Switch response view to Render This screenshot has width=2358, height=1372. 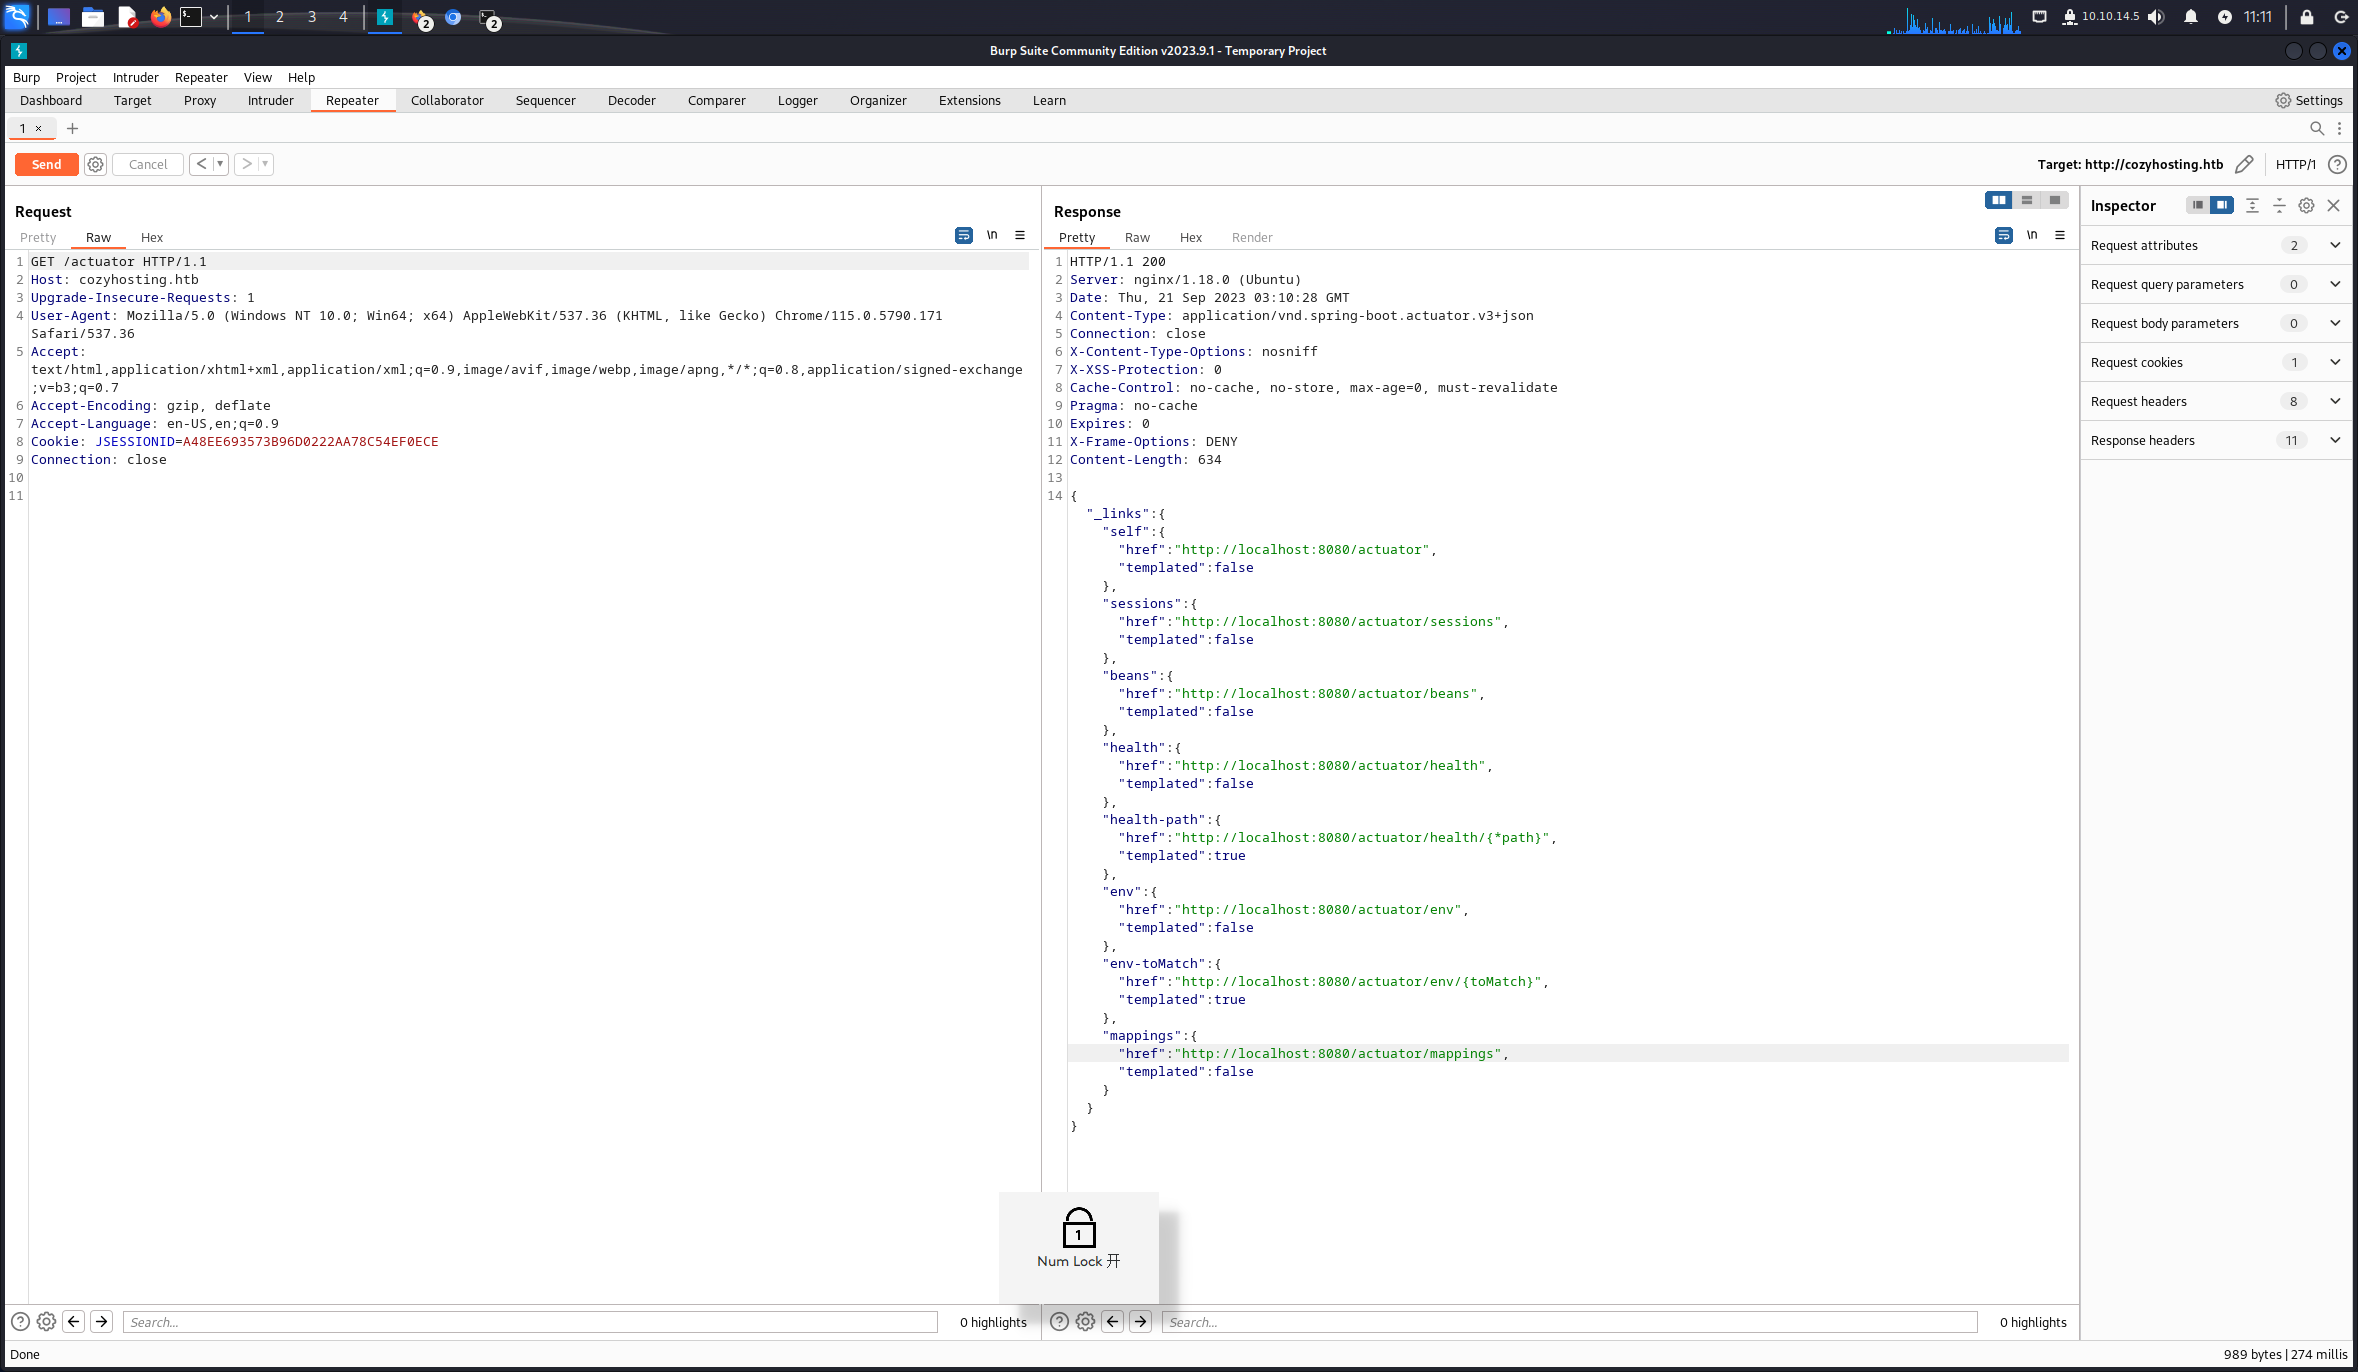tap(1252, 237)
